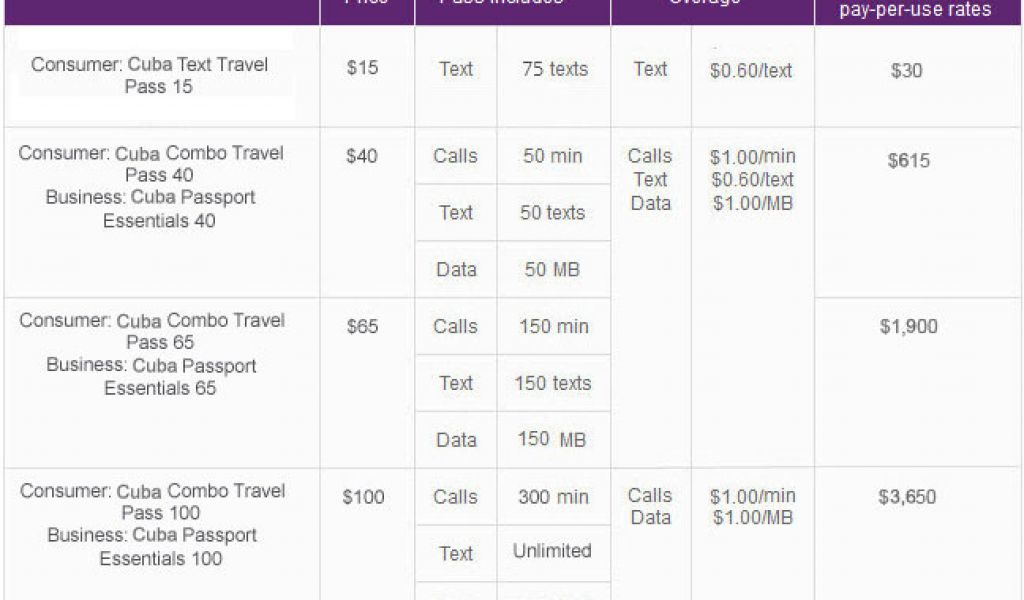Click the $3,650 pay-per-use amount
1024x600 pixels.
(907, 497)
